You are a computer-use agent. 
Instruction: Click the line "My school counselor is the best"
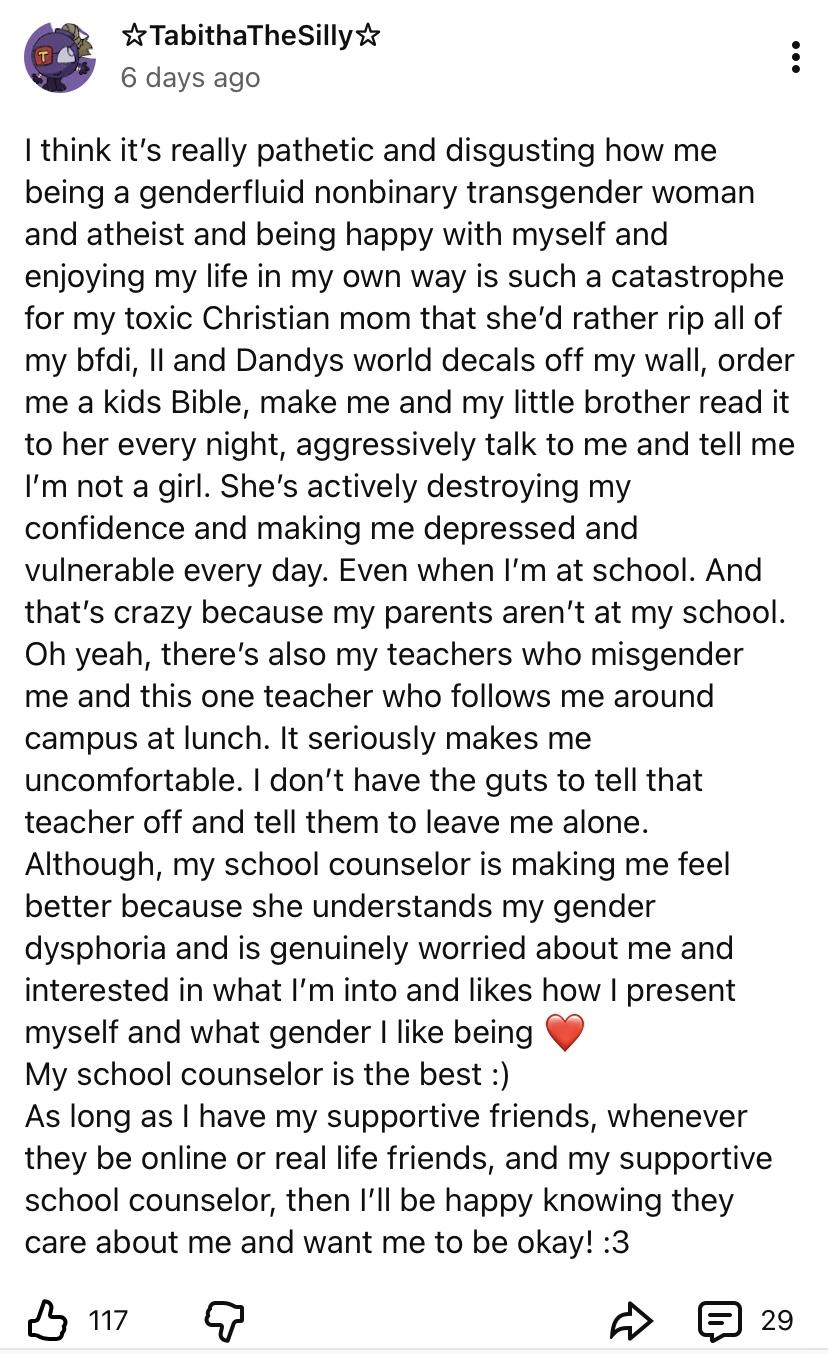click(255, 1074)
